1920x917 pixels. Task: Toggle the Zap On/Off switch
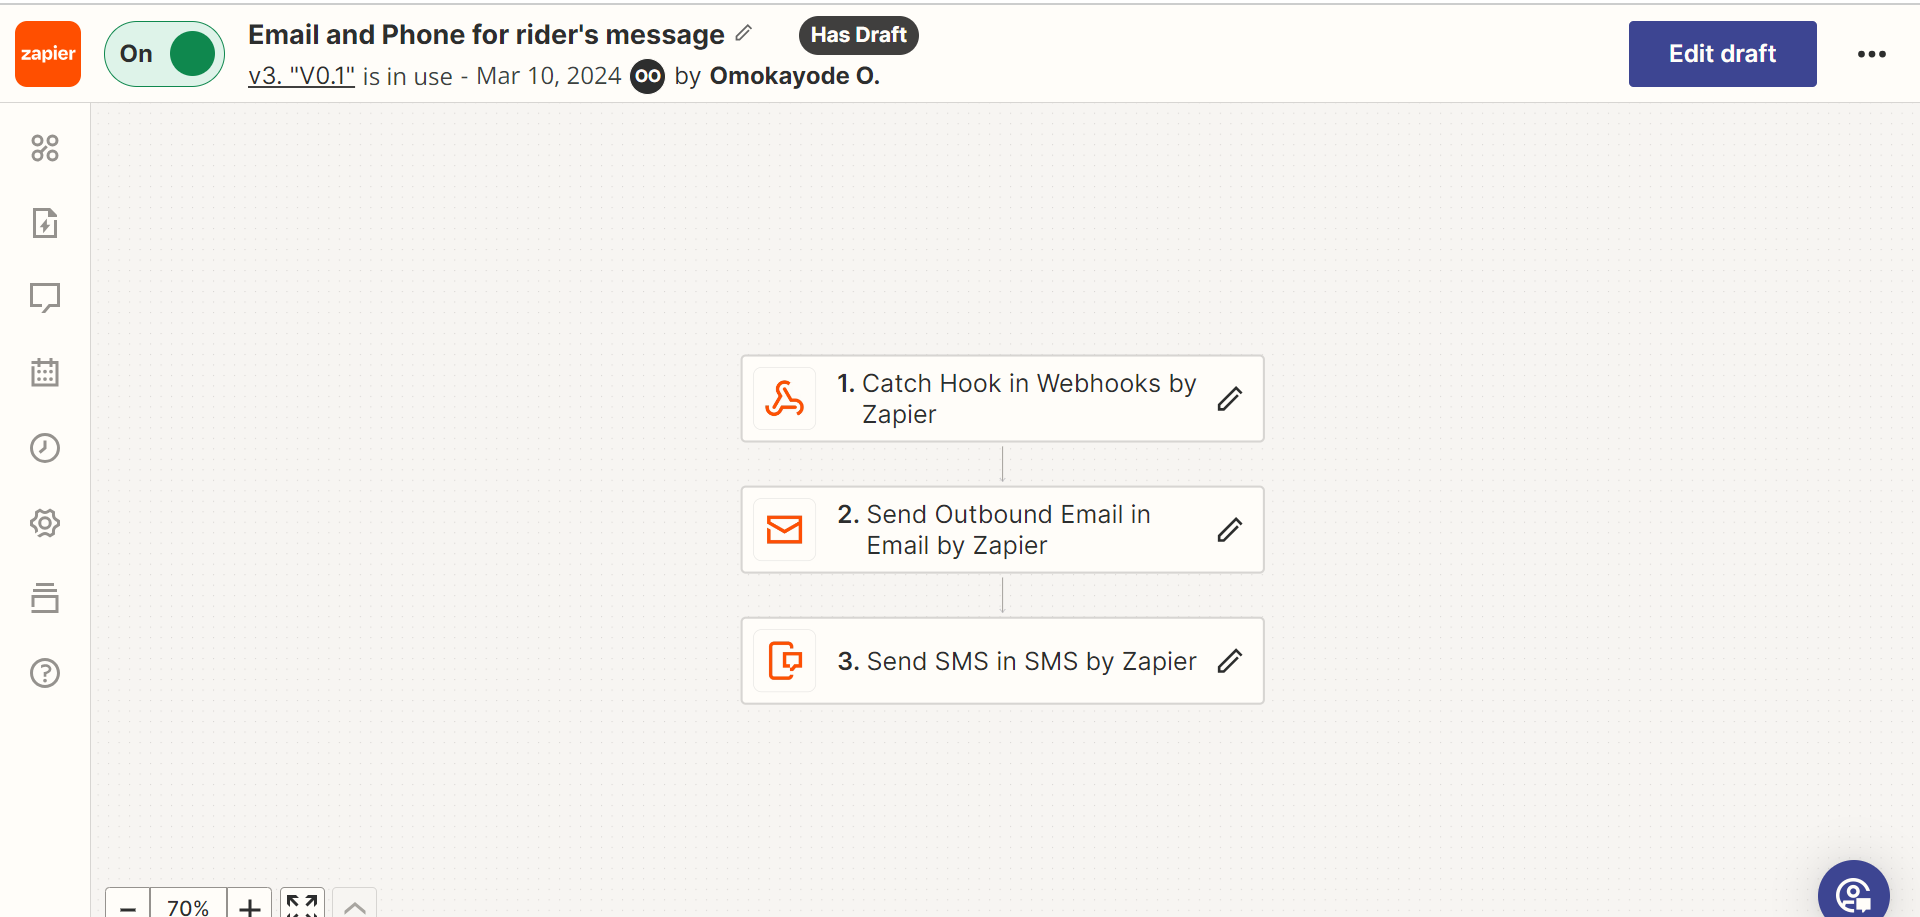tap(165, 54)
